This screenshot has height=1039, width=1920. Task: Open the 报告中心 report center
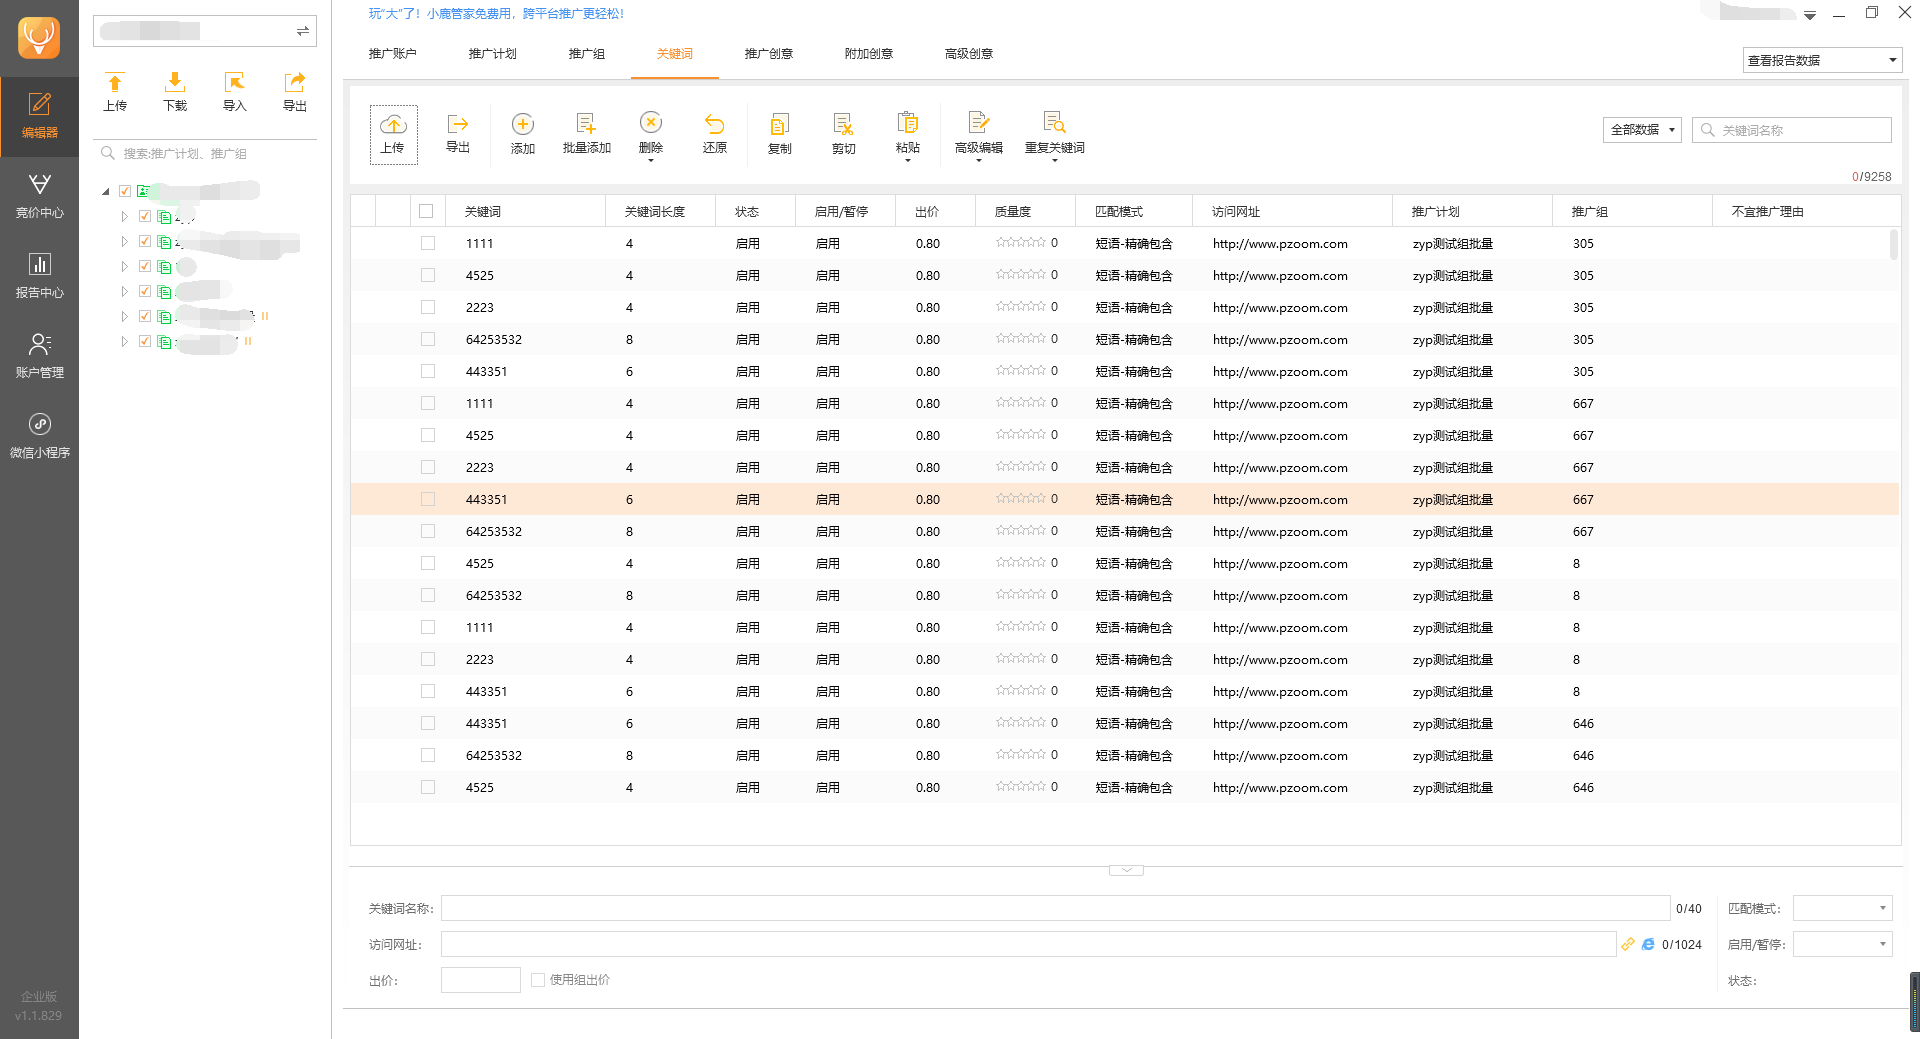click(x=39, y=276)
